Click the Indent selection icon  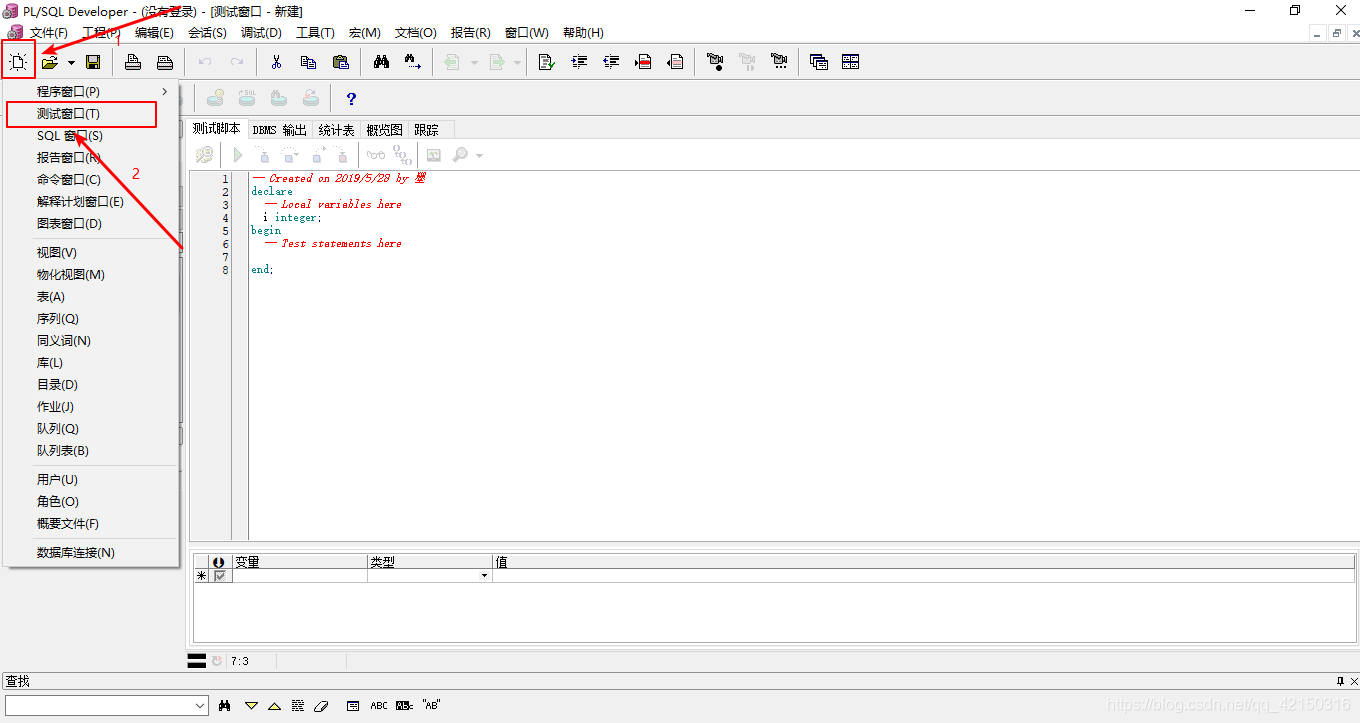tap(579, 62)
